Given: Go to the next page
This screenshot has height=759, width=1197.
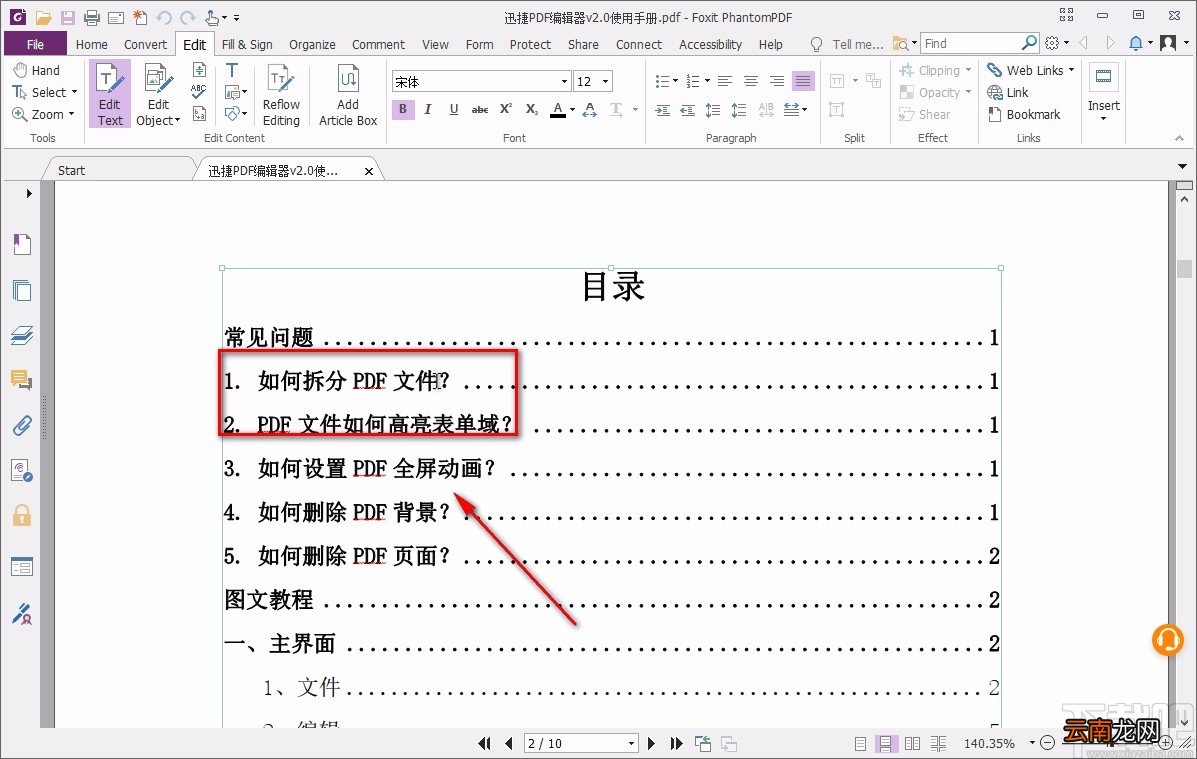Looking at the screenshot, I should coord(651,743).
